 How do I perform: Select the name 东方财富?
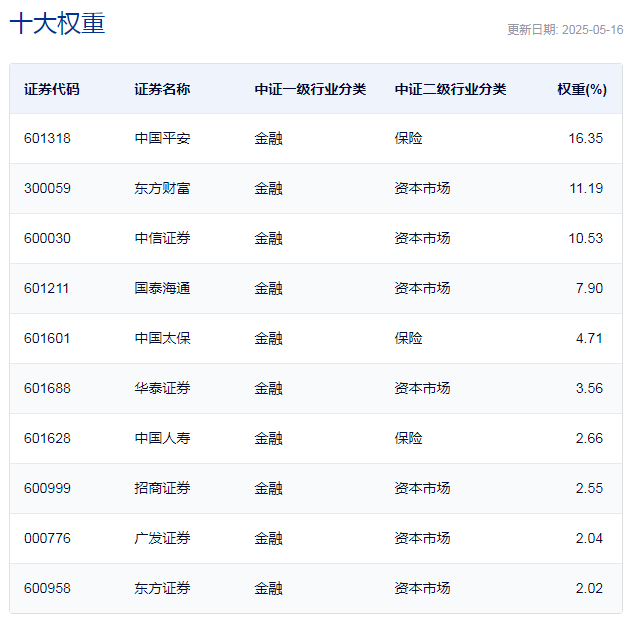pos(162,188)
